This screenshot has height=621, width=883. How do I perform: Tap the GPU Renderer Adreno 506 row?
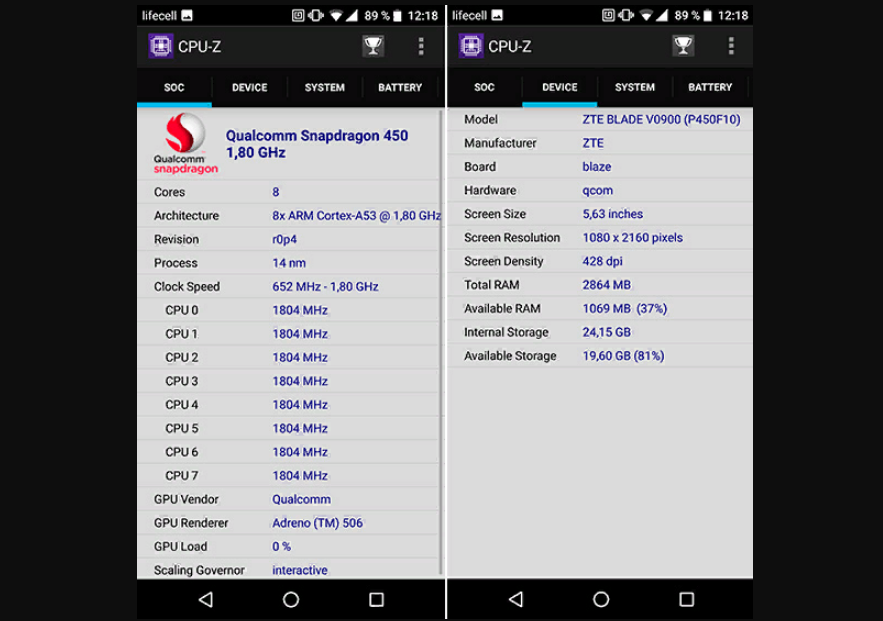click(x=290, y=523)
